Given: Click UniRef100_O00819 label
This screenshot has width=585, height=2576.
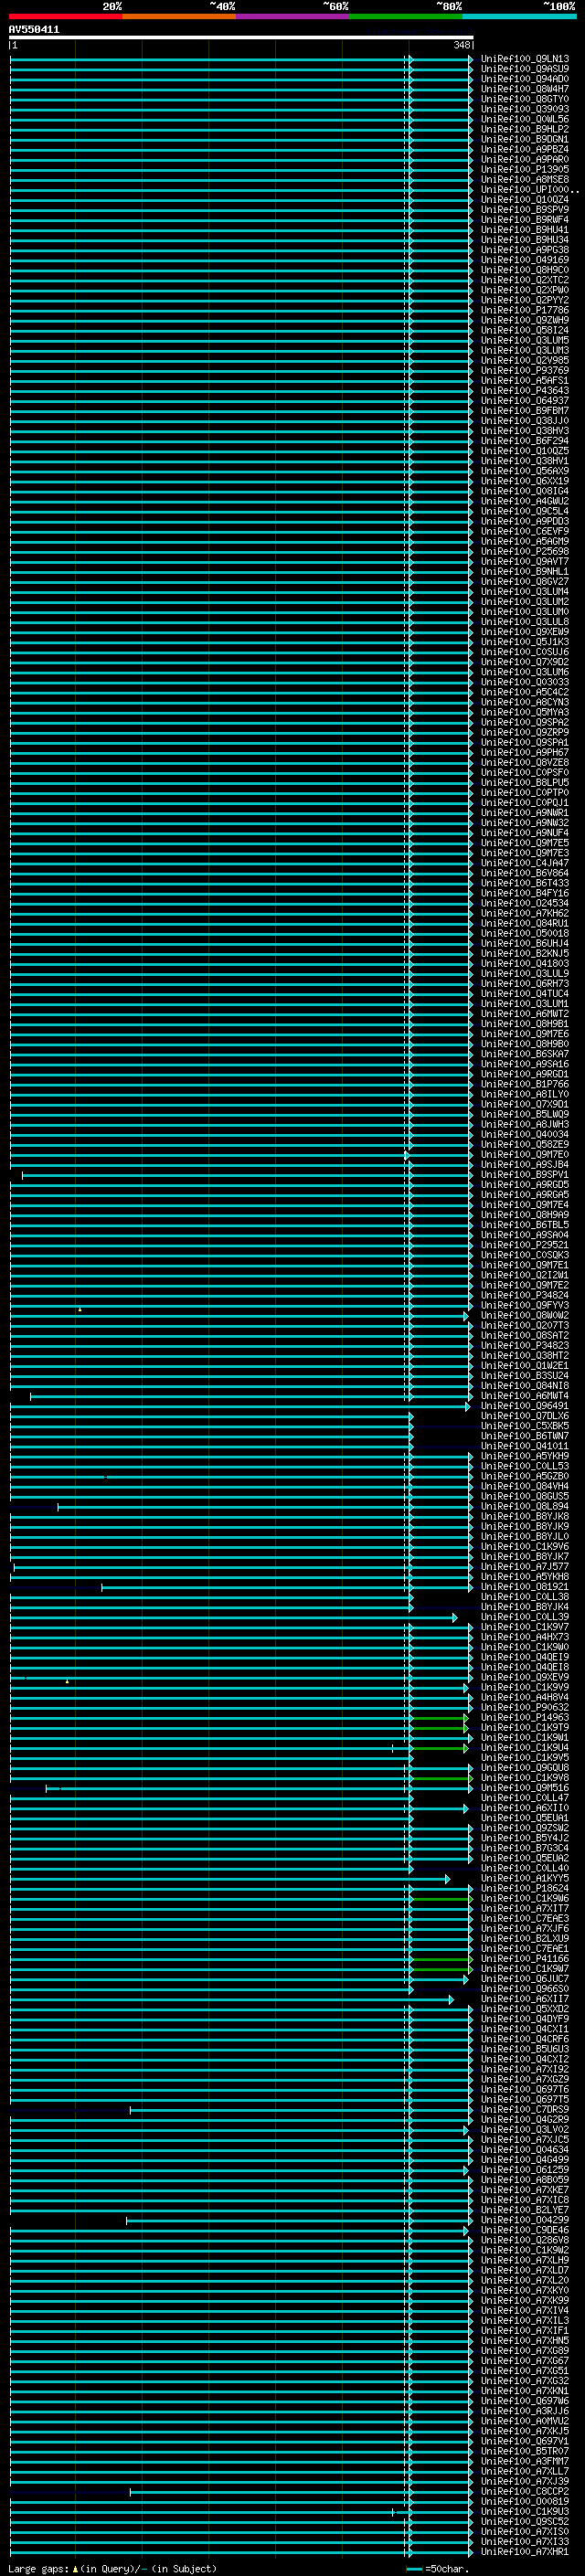Looking at the screenshot, I should click(524, 2501).
